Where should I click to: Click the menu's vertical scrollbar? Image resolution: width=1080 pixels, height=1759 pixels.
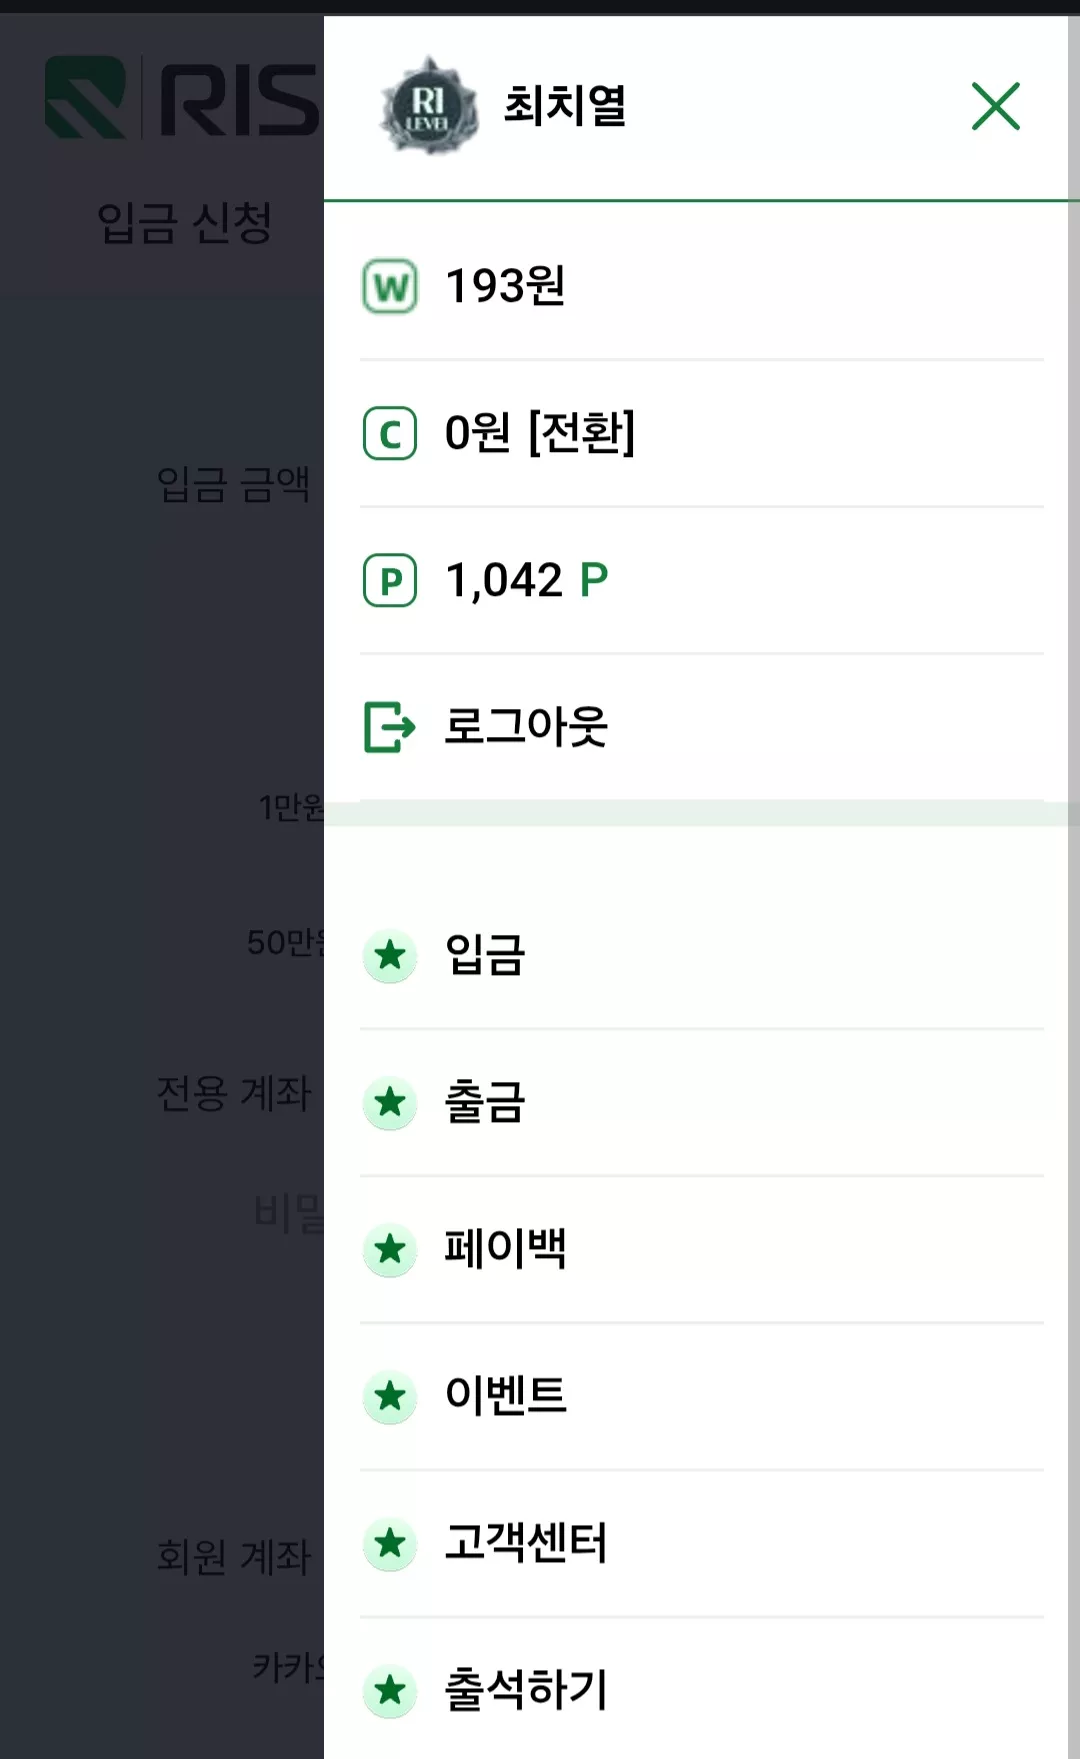(1073, 880)
